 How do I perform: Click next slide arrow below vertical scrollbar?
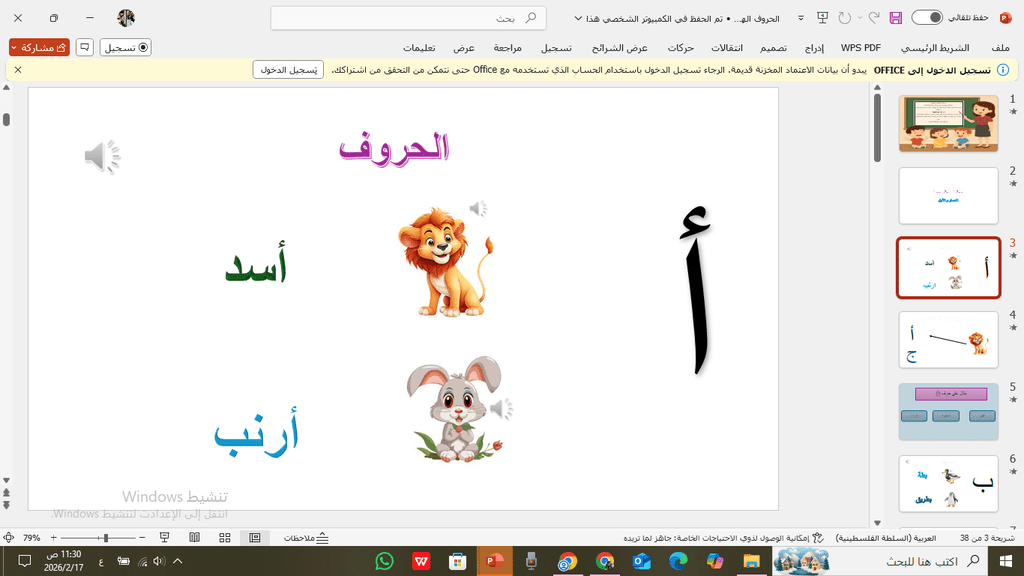tap(7, 505)
